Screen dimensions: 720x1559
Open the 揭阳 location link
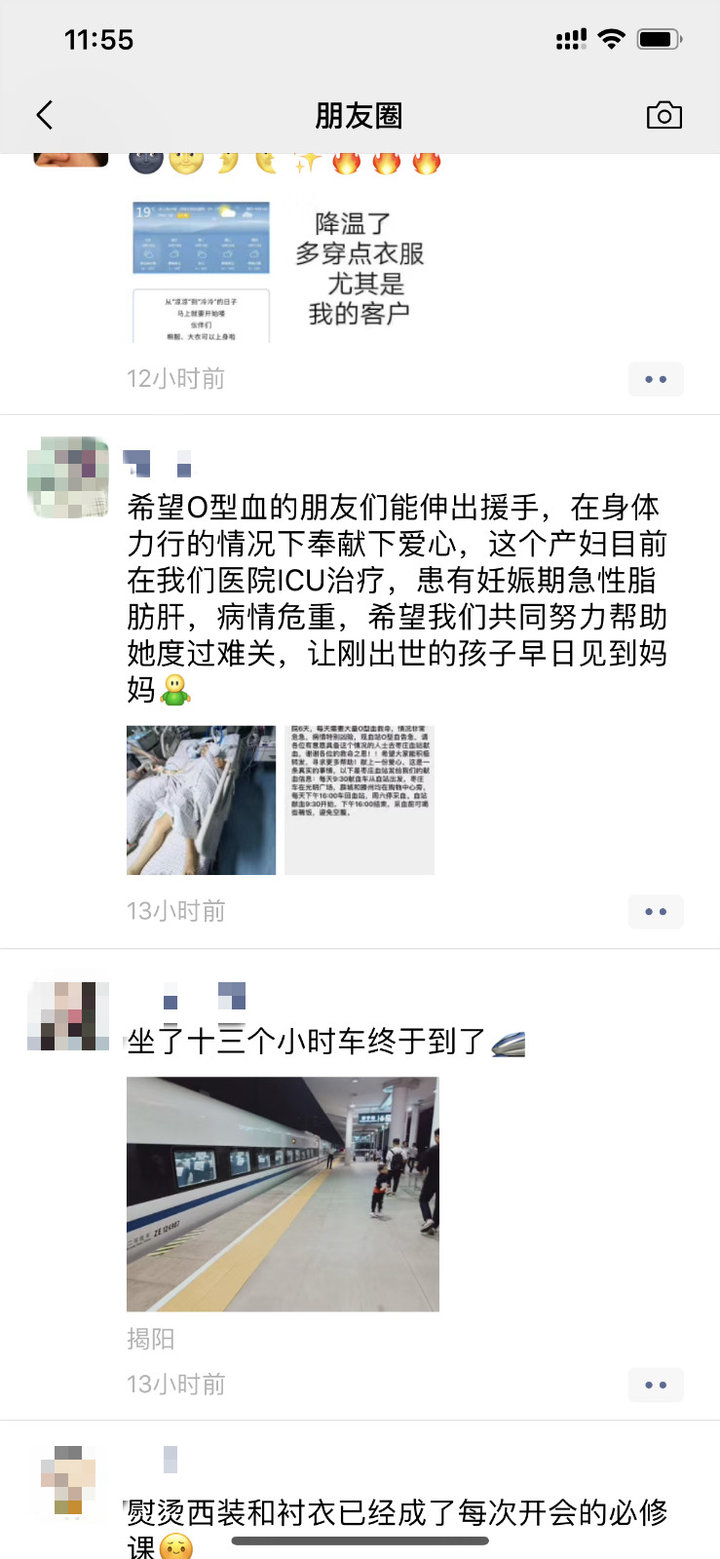point(151,1339)
